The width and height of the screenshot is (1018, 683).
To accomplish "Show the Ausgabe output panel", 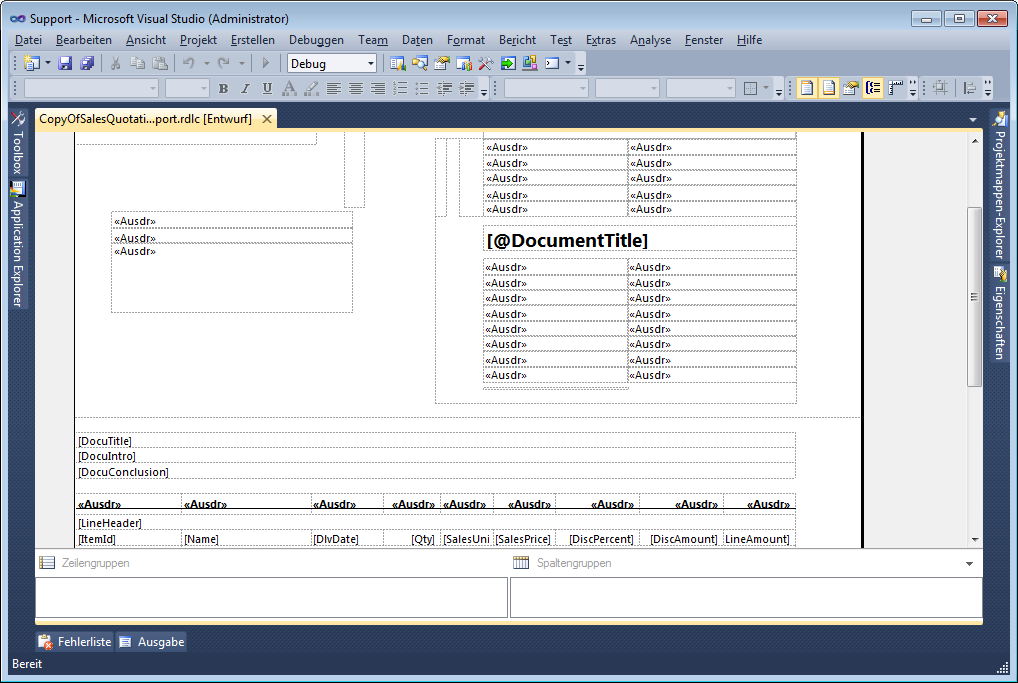I will pyautogui.click(x=152, y=642).
